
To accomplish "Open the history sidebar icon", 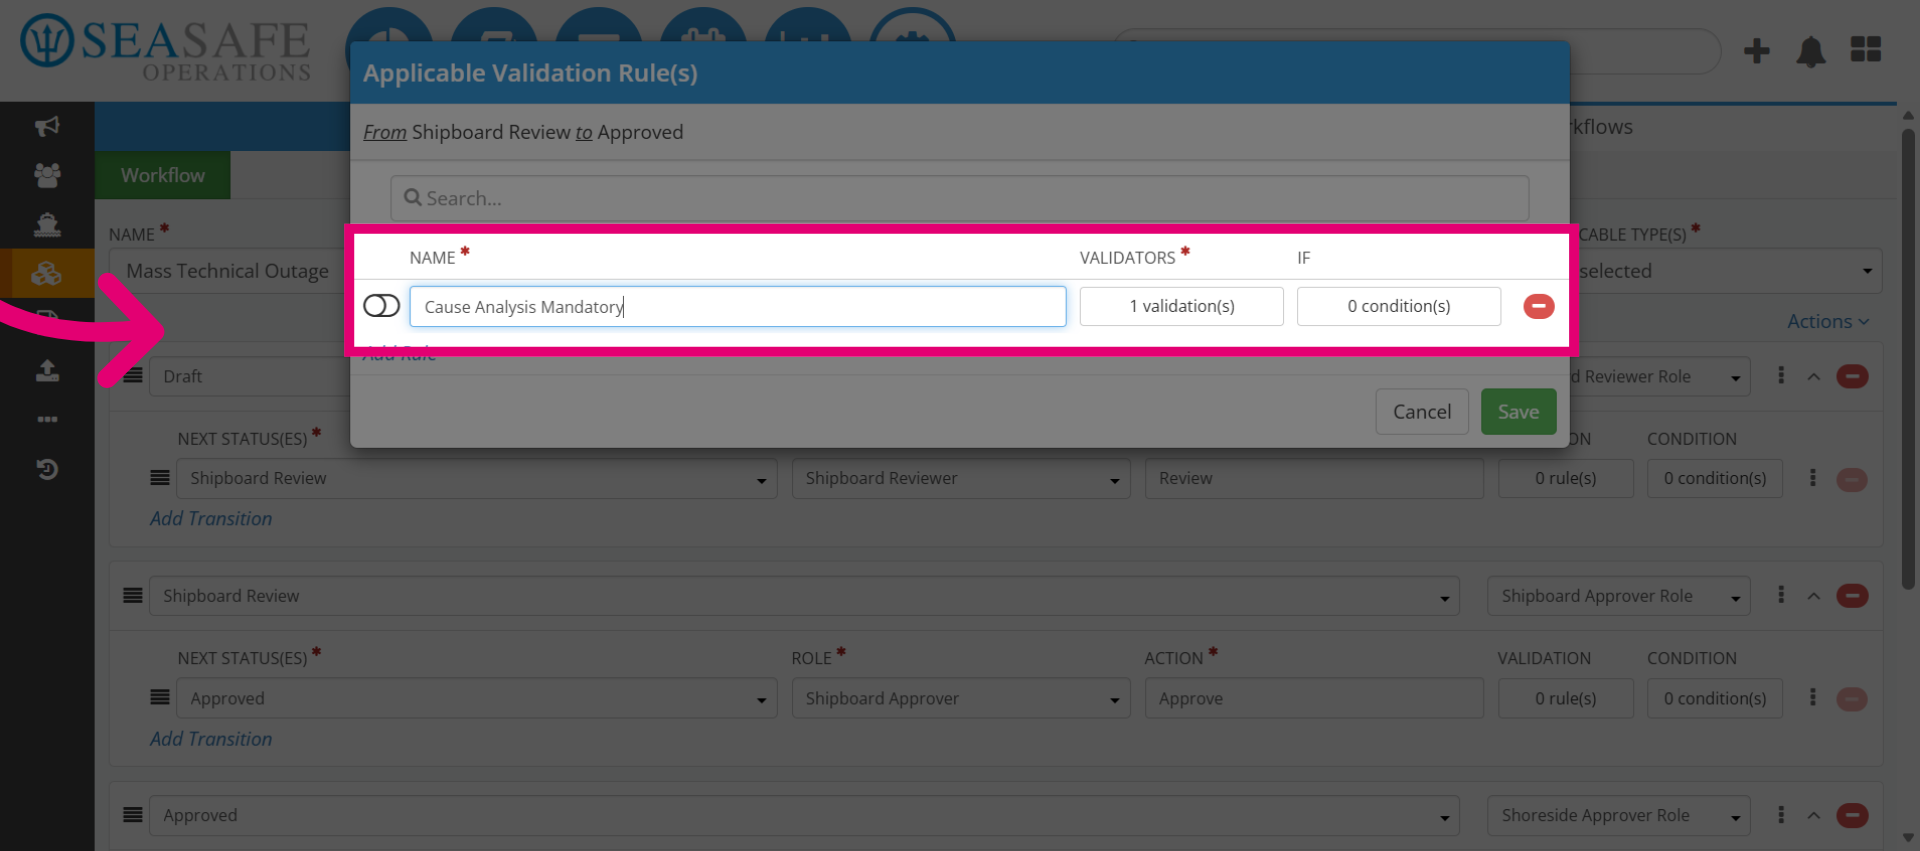I will click(47, 469).
